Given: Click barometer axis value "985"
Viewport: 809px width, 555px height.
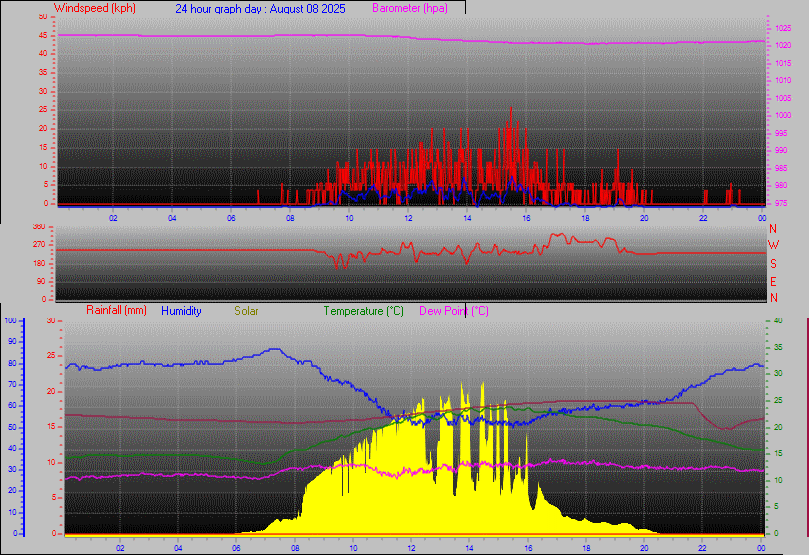Looking at the screenshot, I should coord(781,168).
